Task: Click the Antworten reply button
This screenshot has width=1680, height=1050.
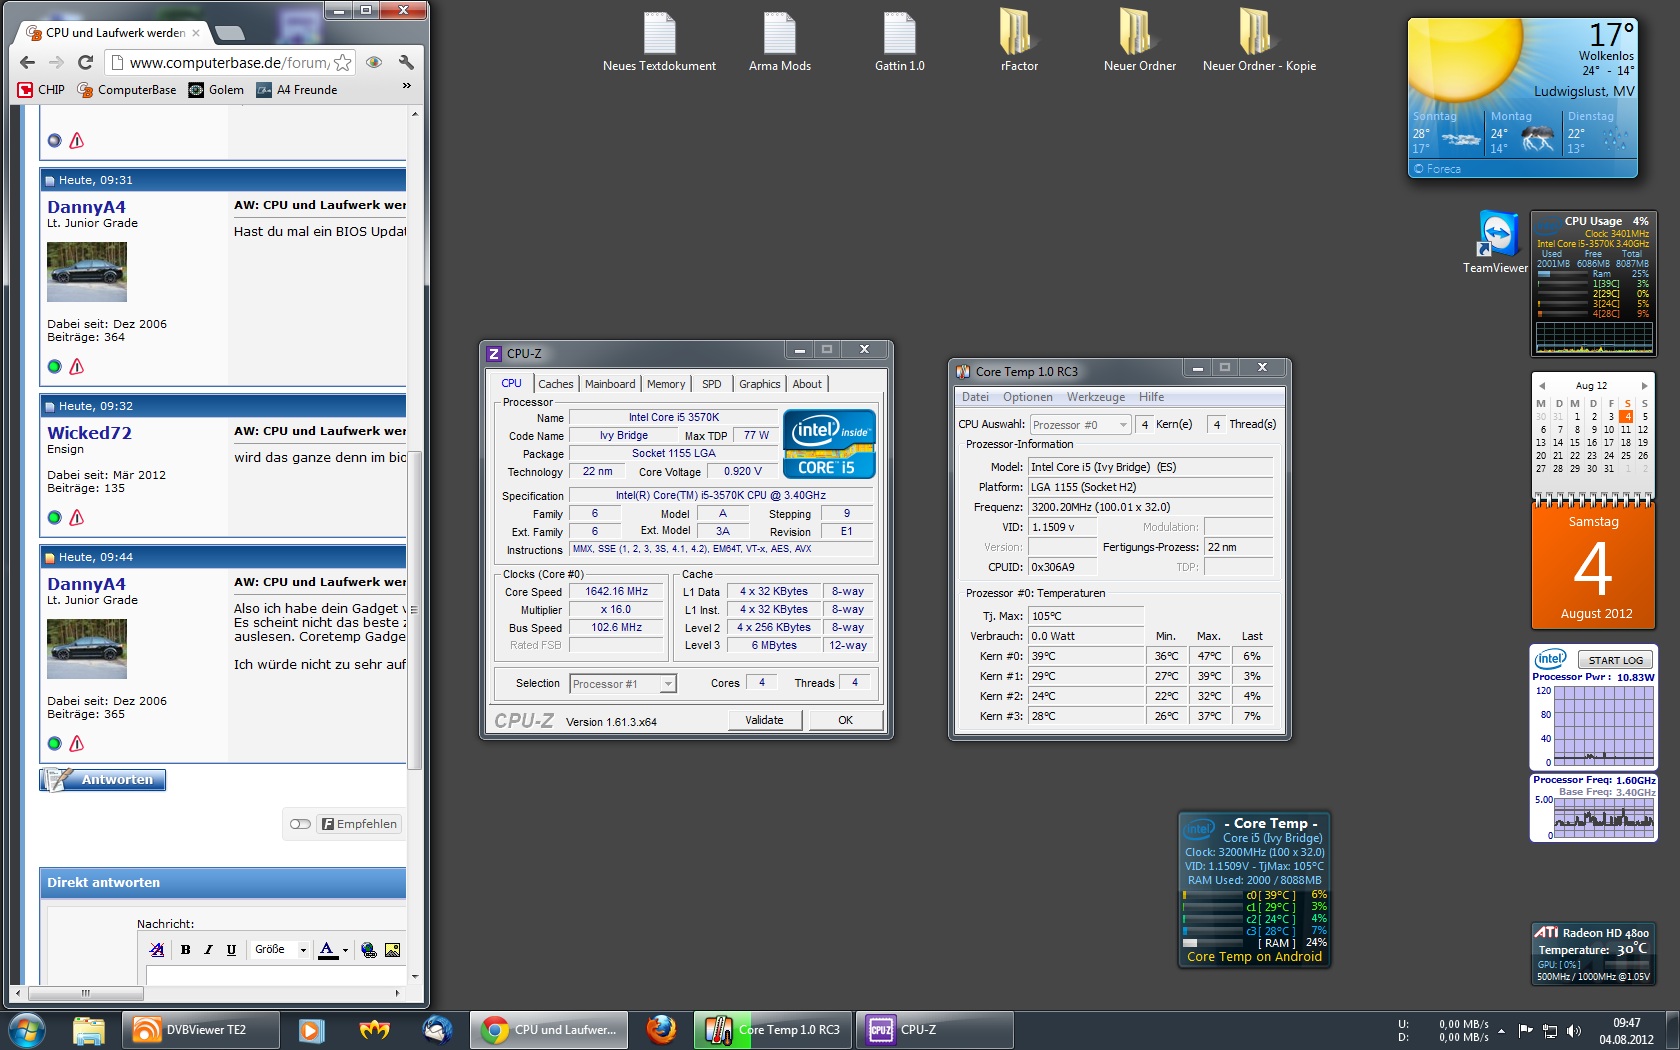Action: pos(102,780)
